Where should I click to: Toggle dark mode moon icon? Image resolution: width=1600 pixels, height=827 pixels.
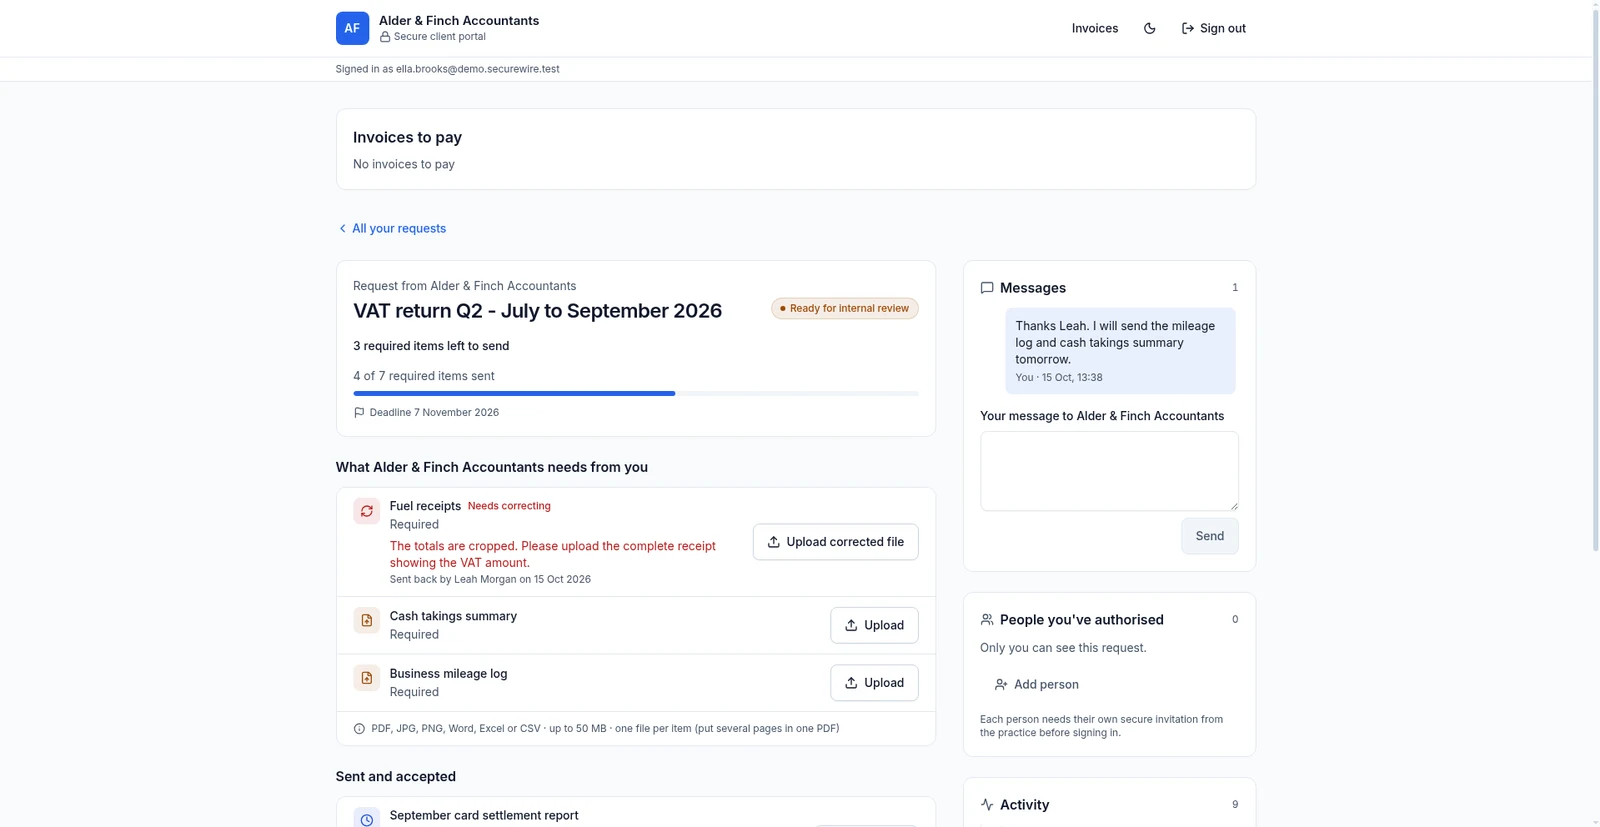coord(1149,28)
